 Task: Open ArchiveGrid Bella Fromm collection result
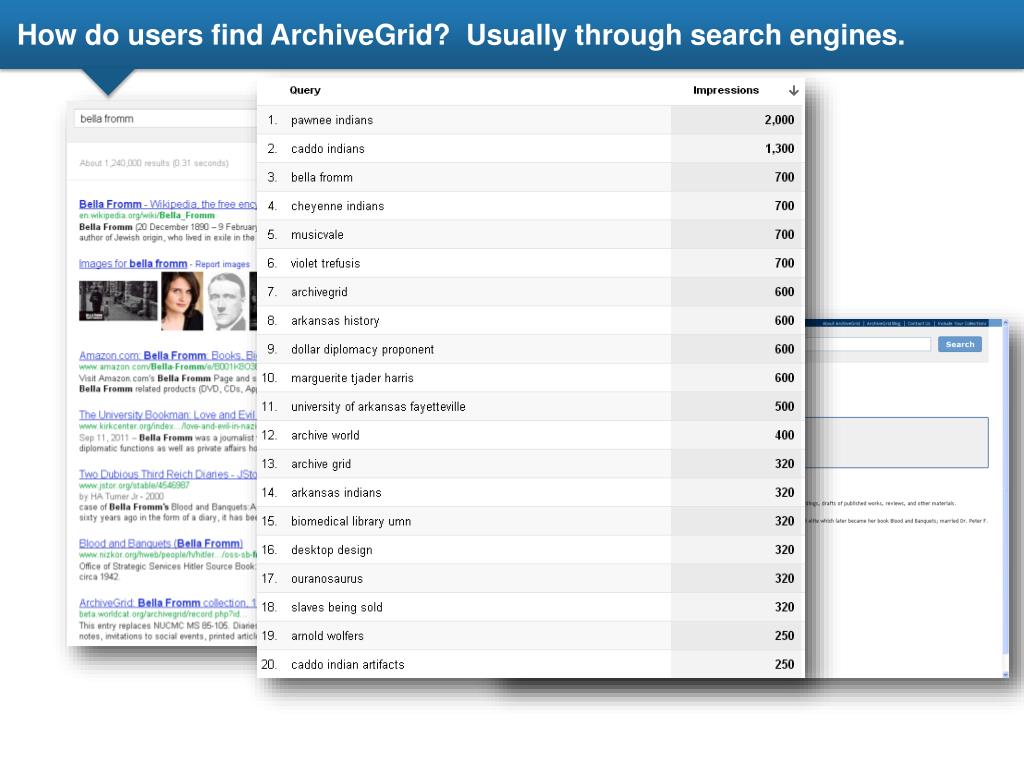(x=168, y=603)
